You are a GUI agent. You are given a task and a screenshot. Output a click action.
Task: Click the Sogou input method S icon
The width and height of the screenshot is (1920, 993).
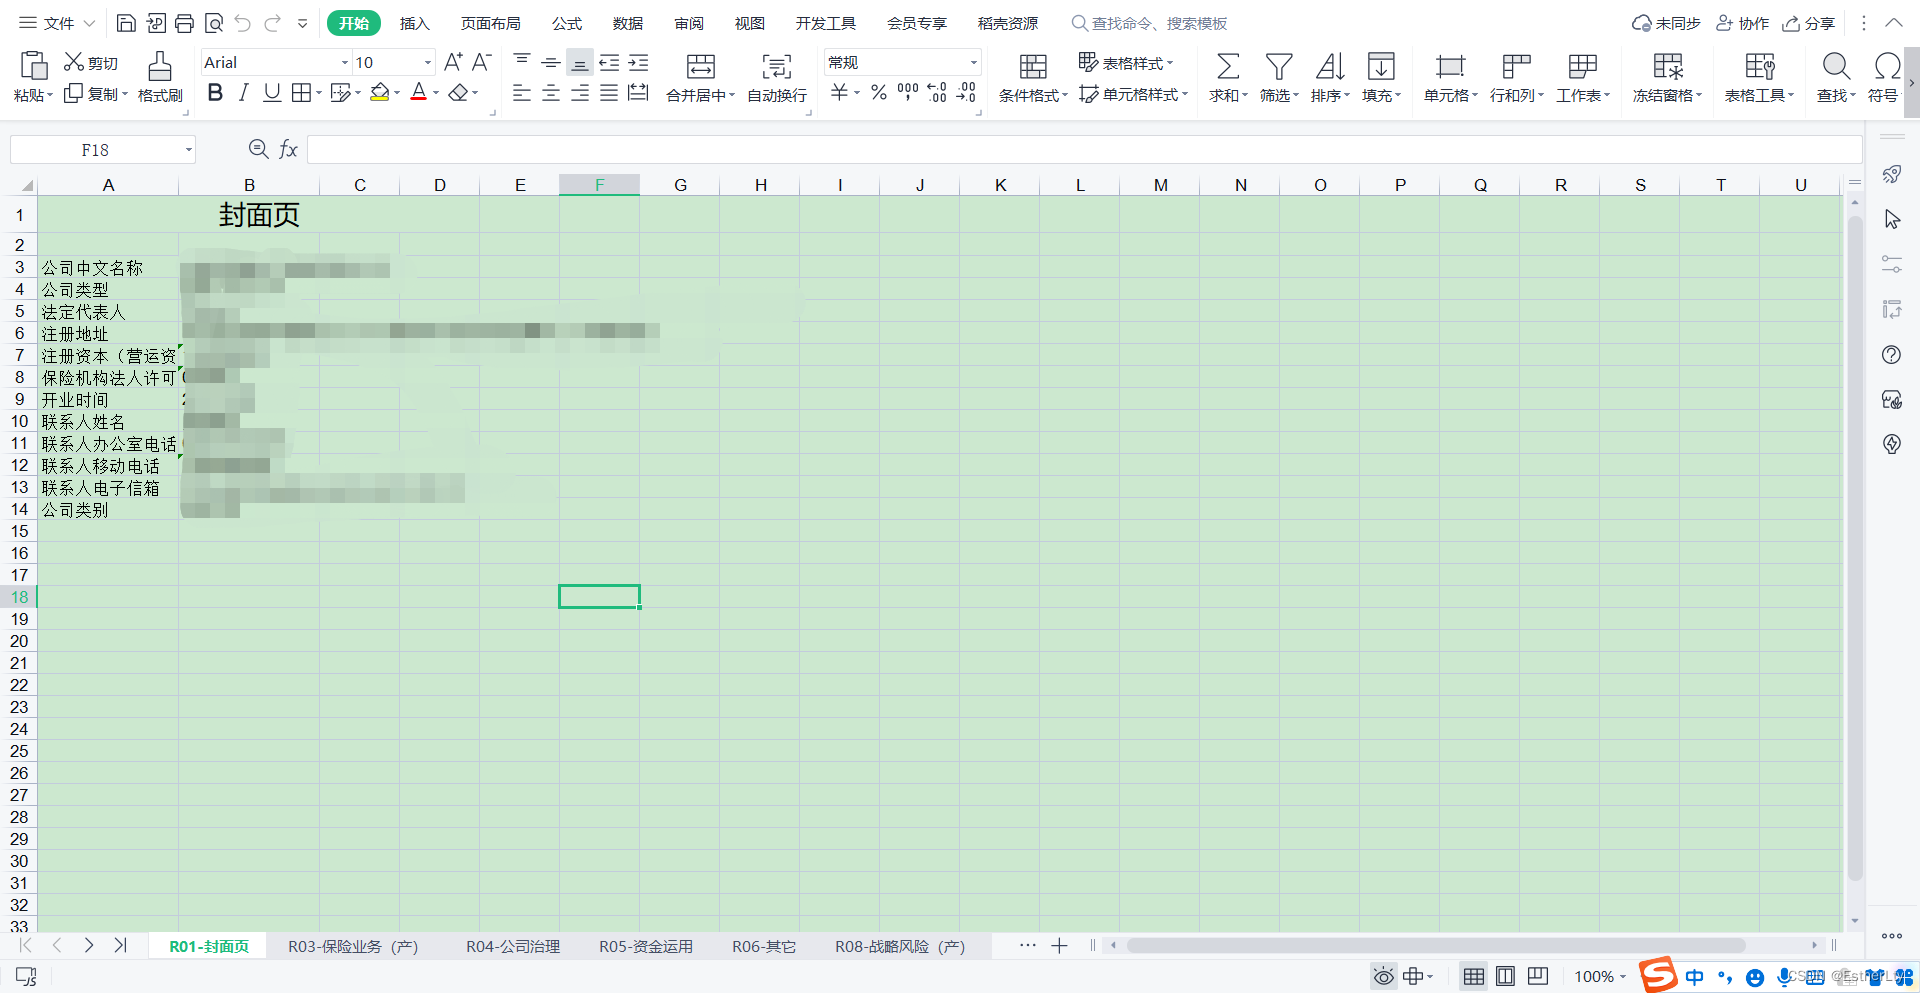coord(1657,974)
